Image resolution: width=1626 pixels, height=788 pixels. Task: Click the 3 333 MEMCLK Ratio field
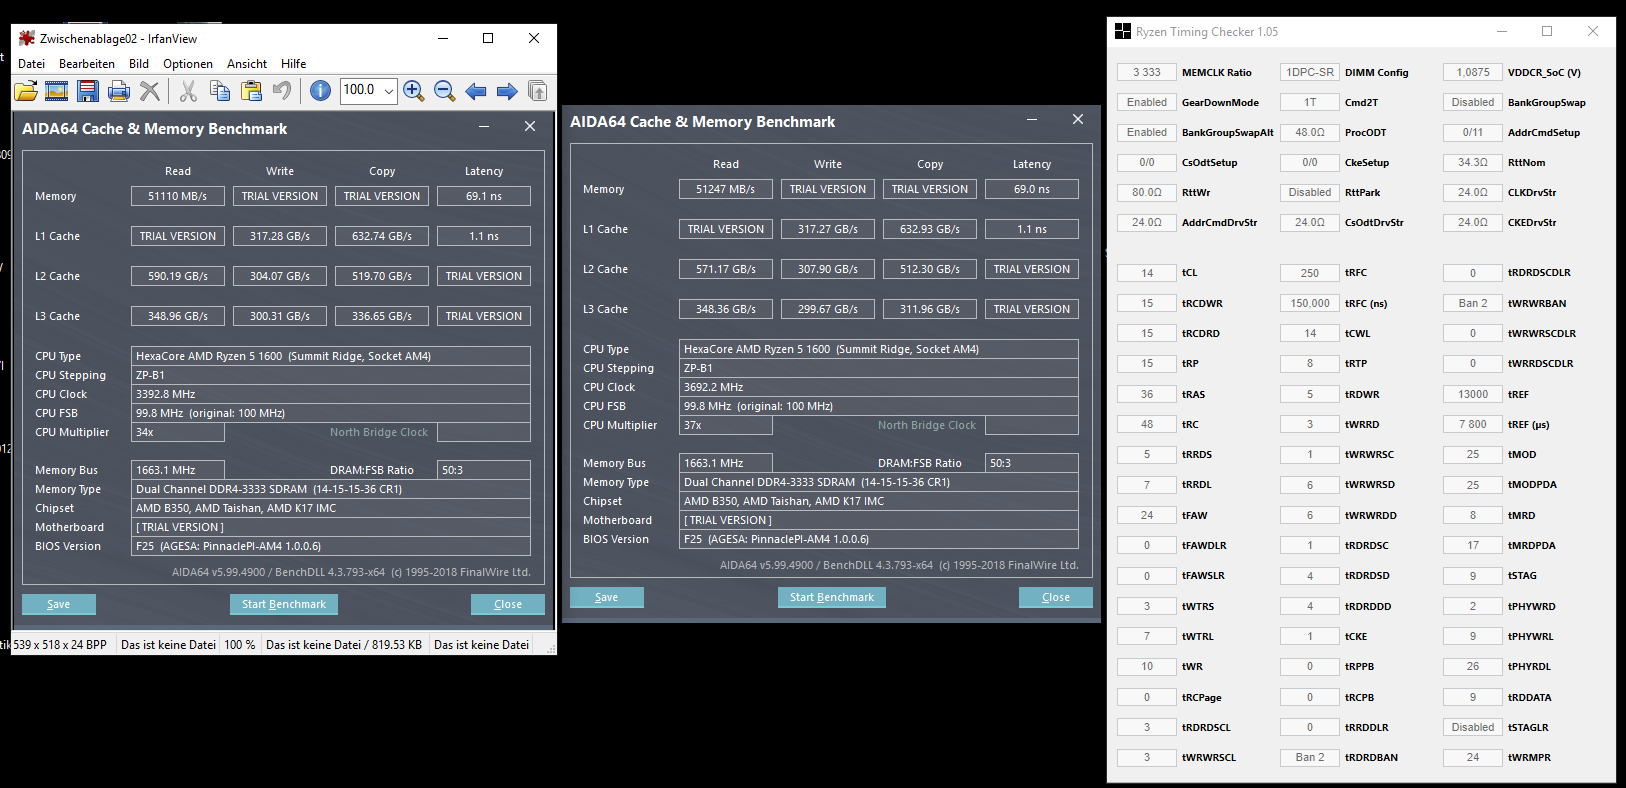tap(1147, 72)
